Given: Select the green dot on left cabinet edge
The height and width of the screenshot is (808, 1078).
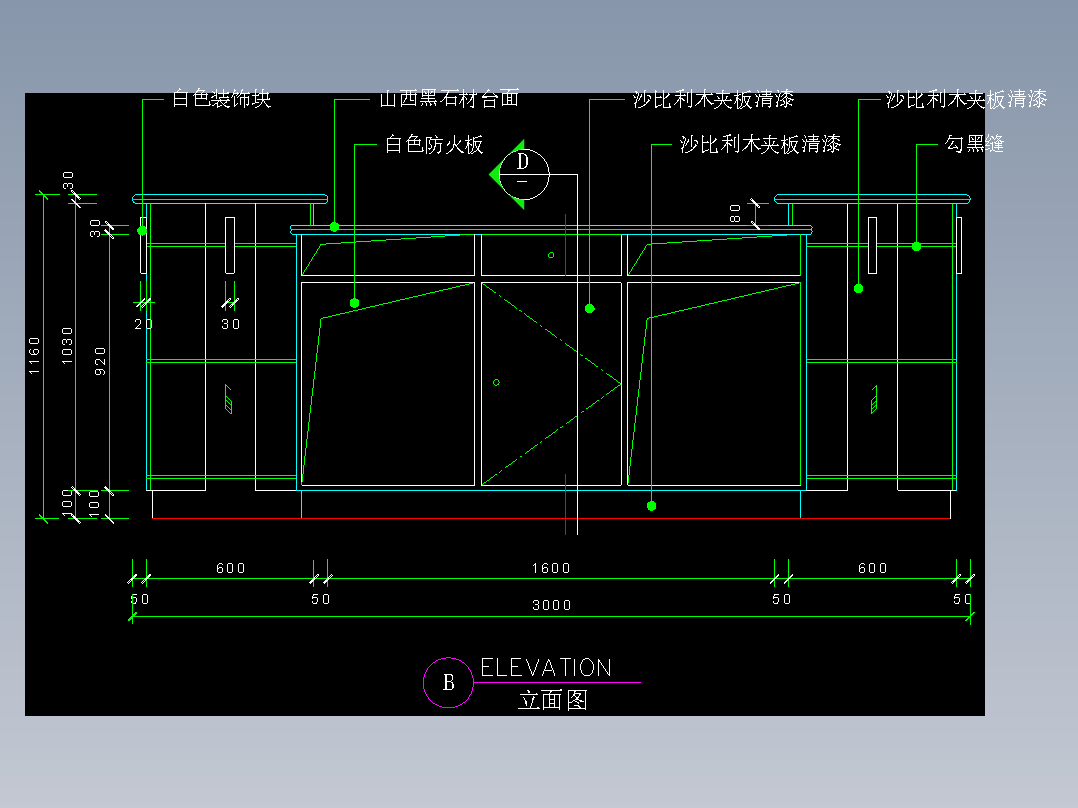Looking at the screenshot, I should pos(143,232).
